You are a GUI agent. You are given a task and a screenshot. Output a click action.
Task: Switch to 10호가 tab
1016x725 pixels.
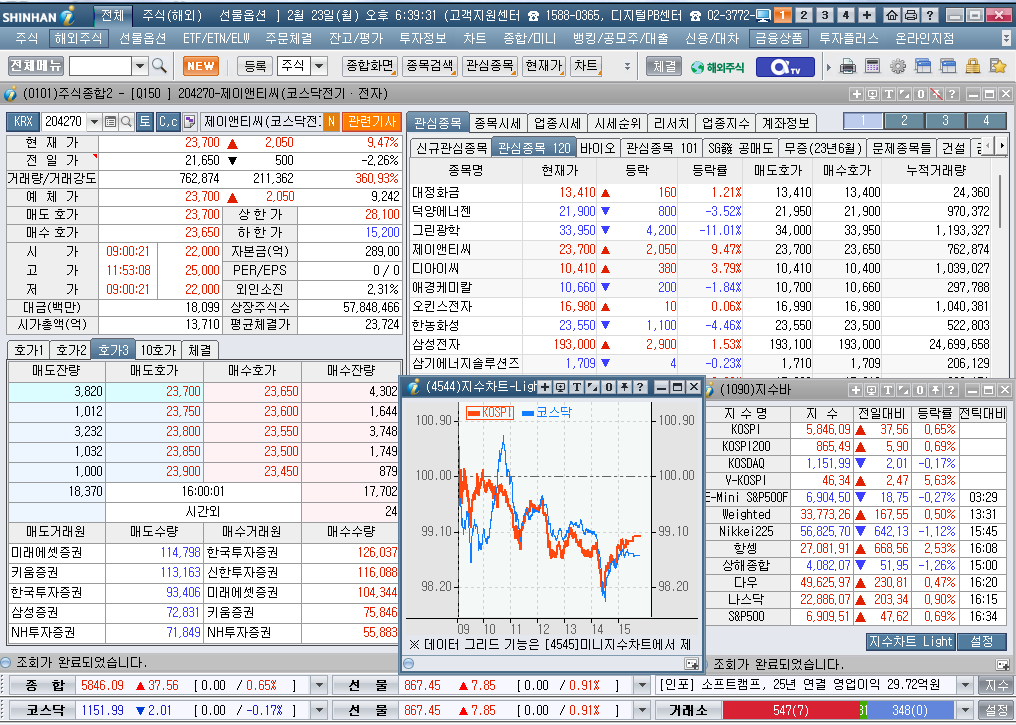click(x=158, y=350)
